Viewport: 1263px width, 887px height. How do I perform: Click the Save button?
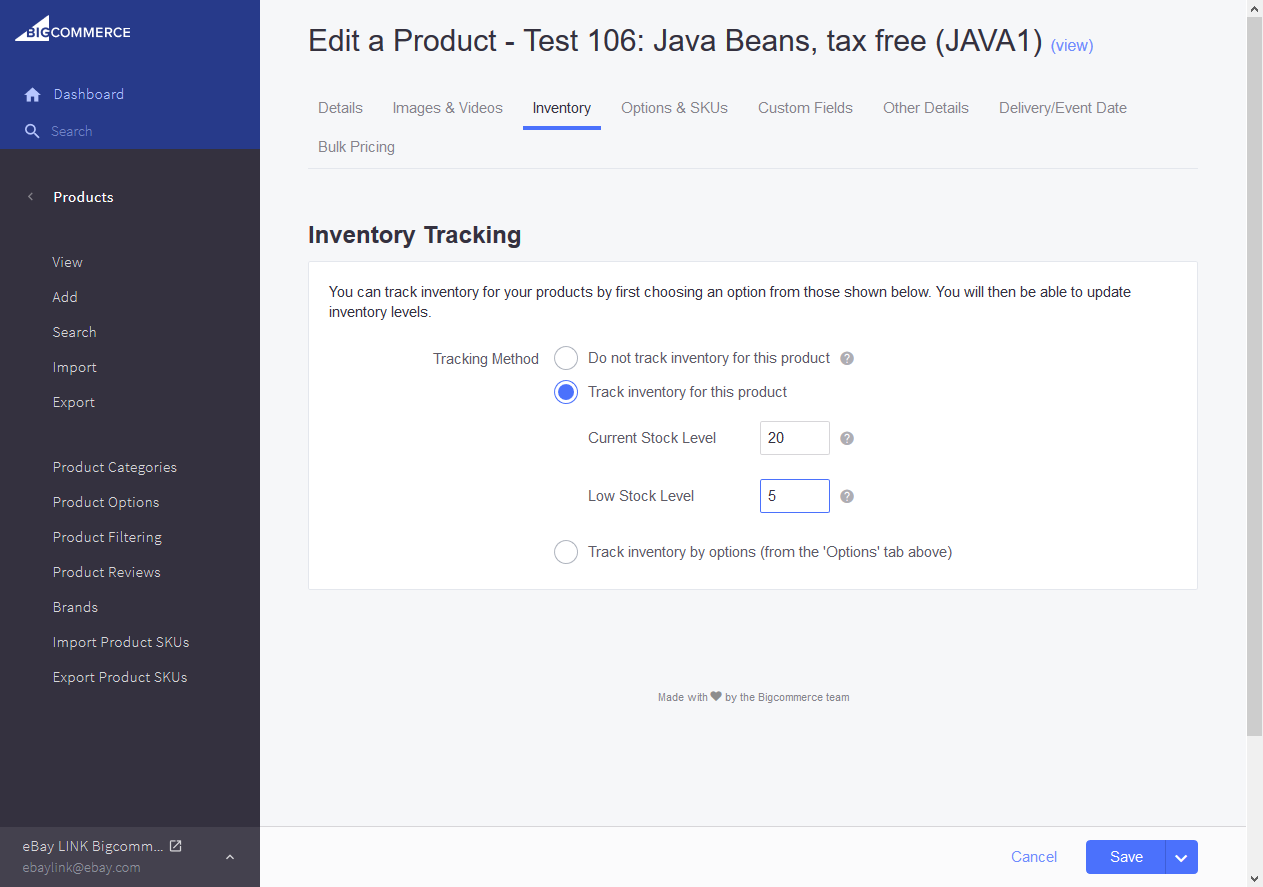pyautogui.click(x=1126, y=857)
